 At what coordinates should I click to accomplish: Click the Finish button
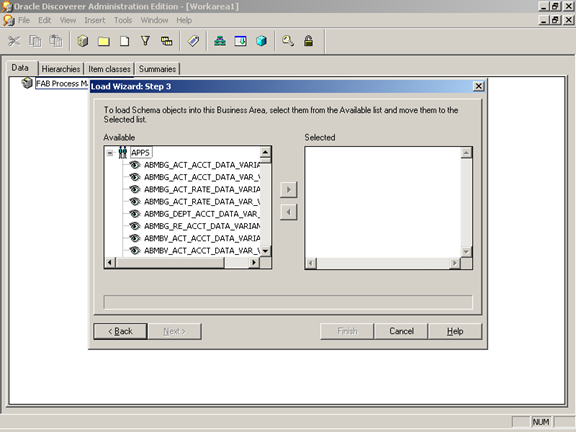click(347, 331)
